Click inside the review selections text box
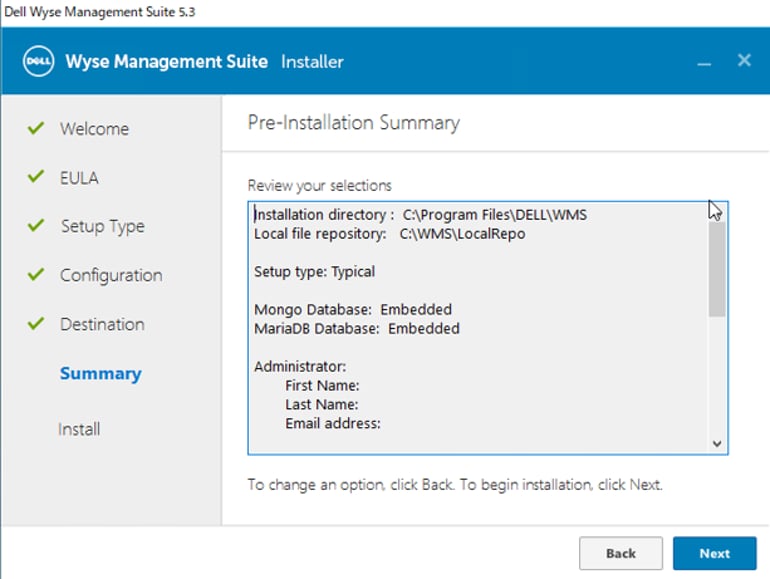Screen dimensions: 770x579 (x=479, y=328)
